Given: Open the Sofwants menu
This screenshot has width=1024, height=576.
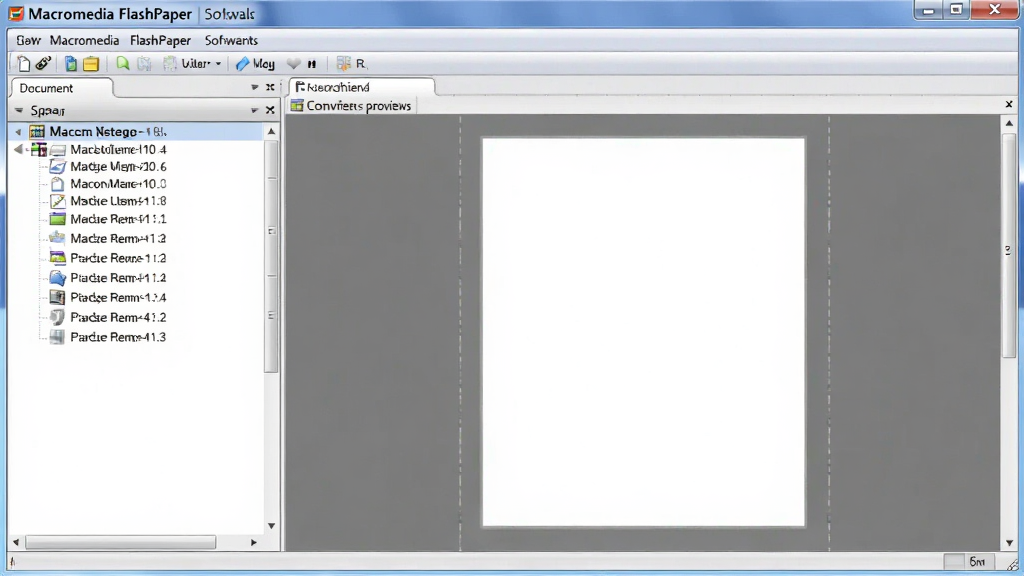Looking at the screenshot, I should 231,40.
